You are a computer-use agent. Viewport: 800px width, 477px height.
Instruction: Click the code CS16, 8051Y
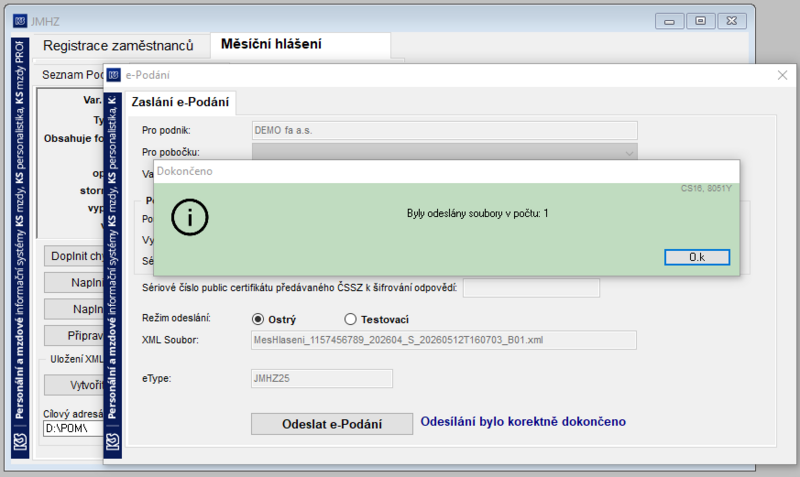pyautogui.click(x=706, y=188)
